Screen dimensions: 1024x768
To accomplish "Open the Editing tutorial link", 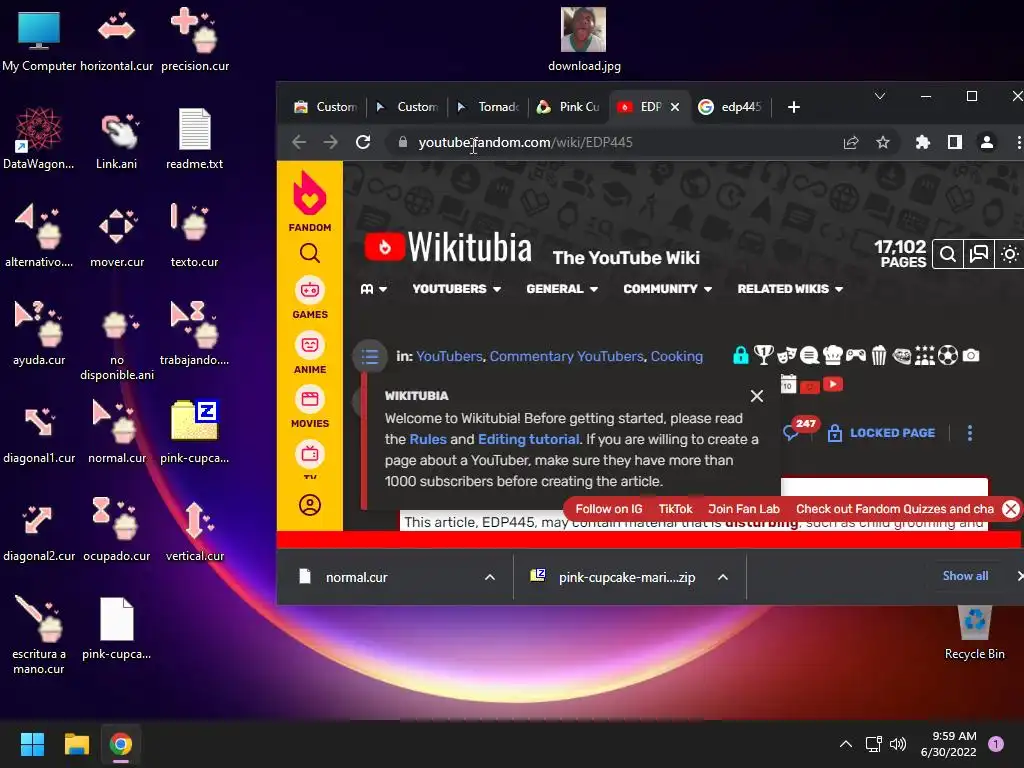I will click(528, 439).
